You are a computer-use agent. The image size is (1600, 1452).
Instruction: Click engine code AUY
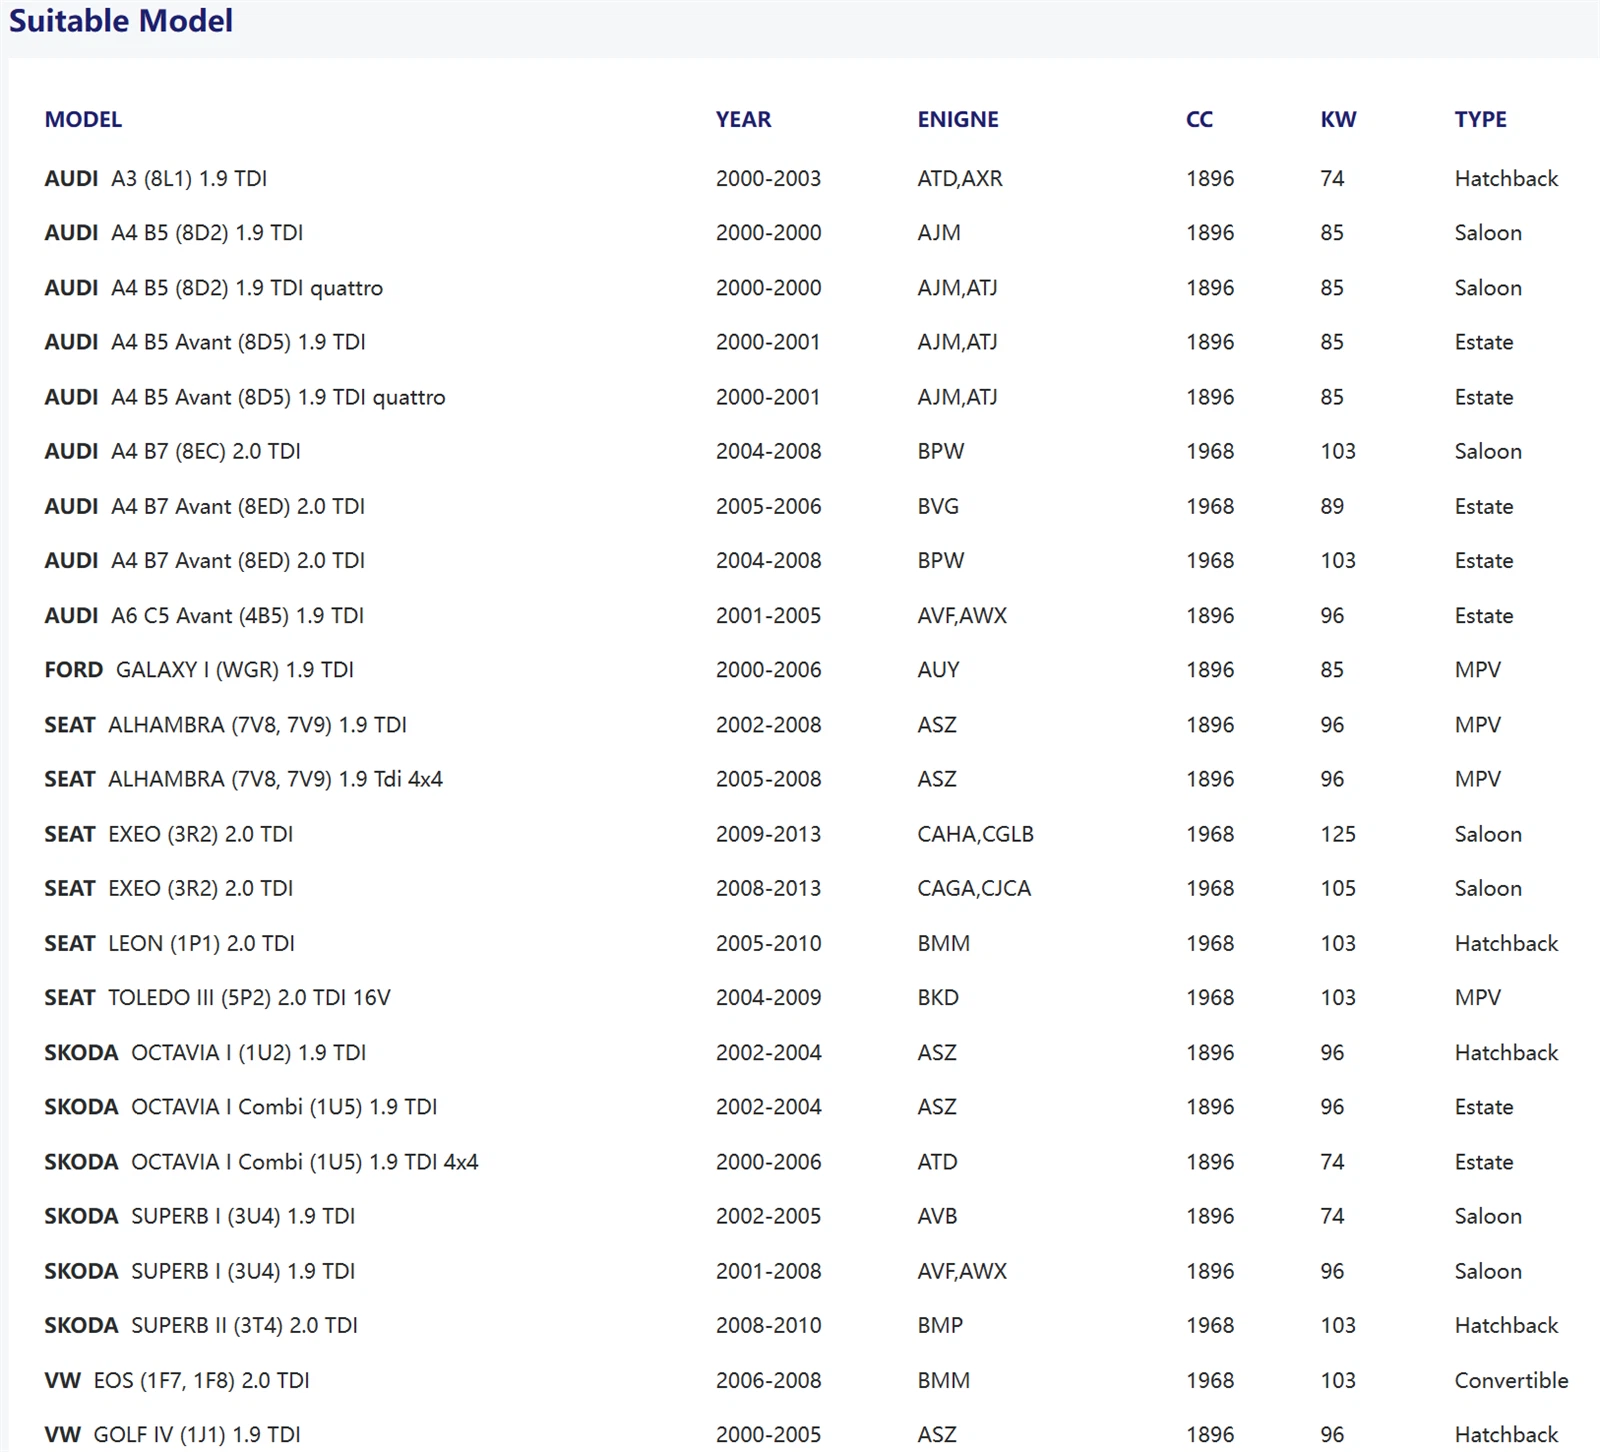pyautogui.click(x=938, y=670)
